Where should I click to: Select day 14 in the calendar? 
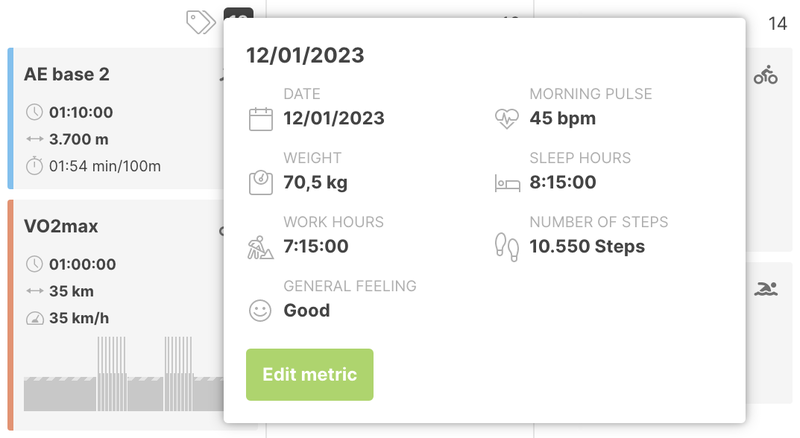pyautogui.click(x=777, y=23)
